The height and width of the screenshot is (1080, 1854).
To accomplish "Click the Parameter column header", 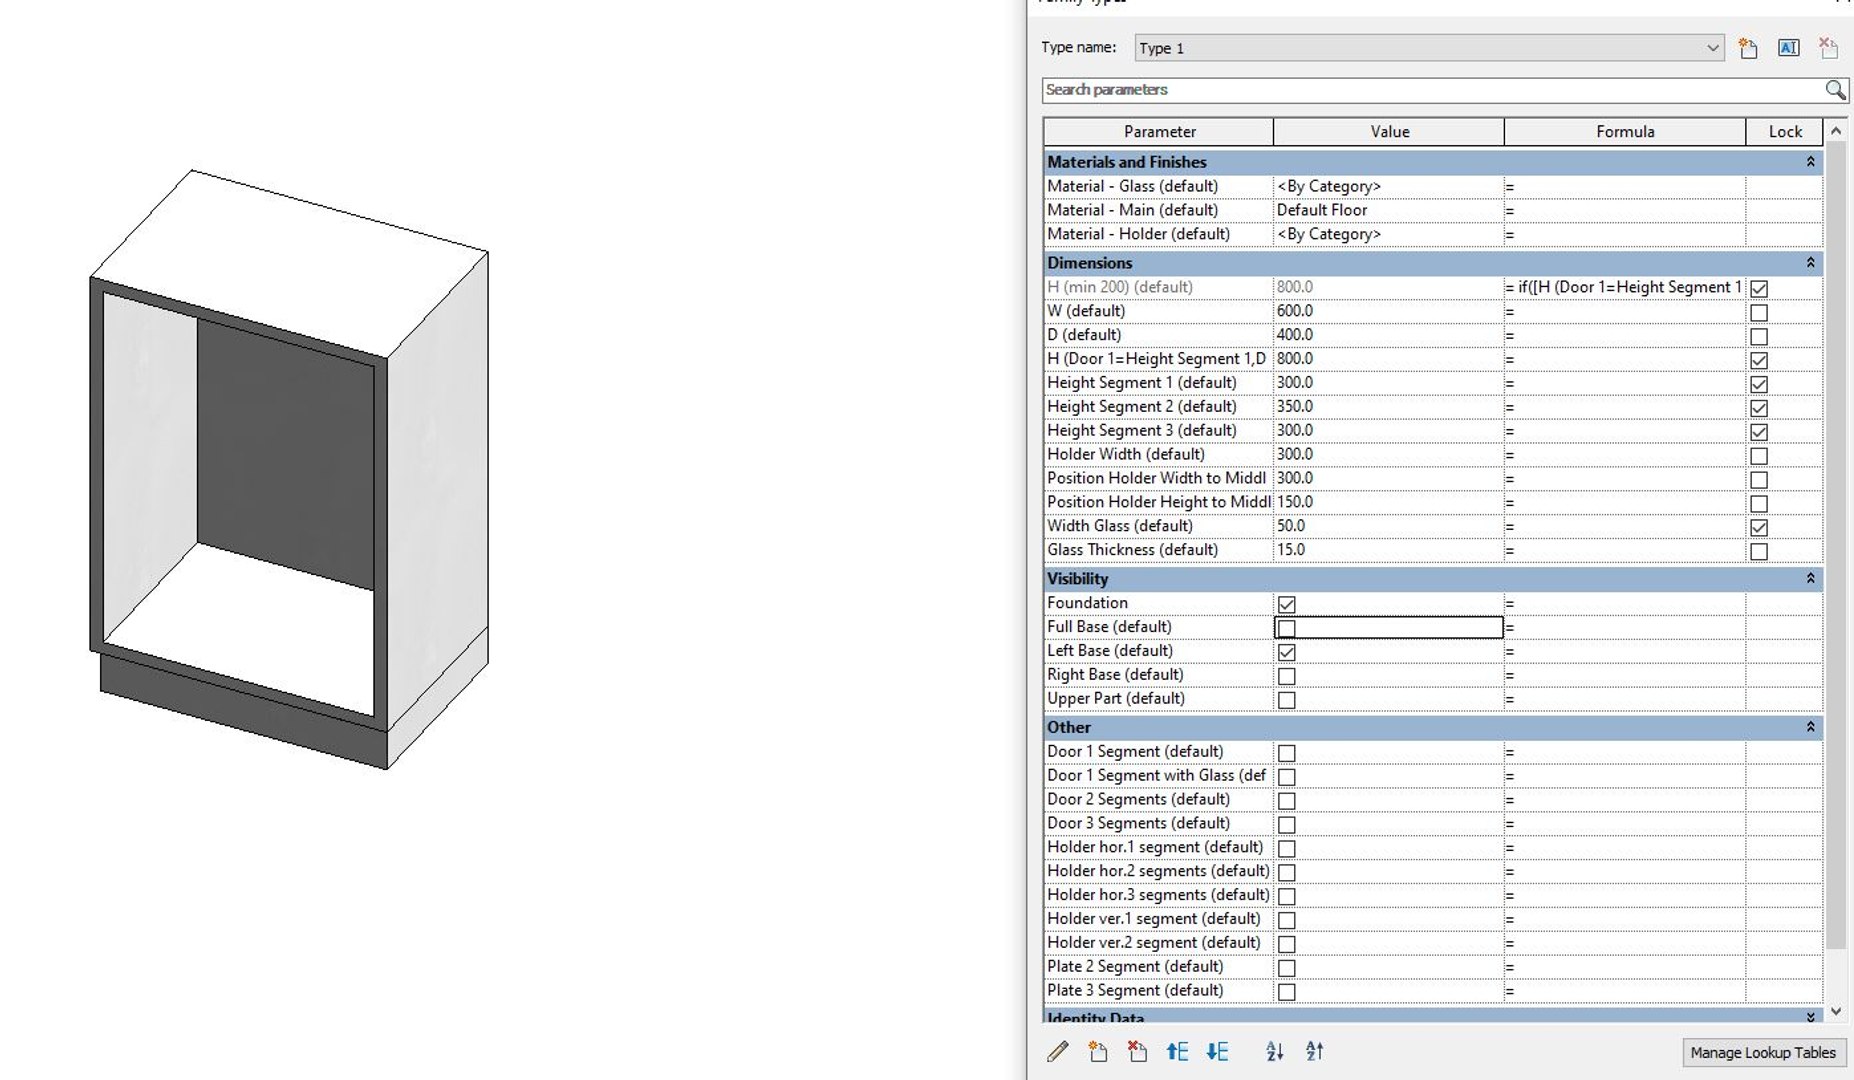I will 1158,131.
